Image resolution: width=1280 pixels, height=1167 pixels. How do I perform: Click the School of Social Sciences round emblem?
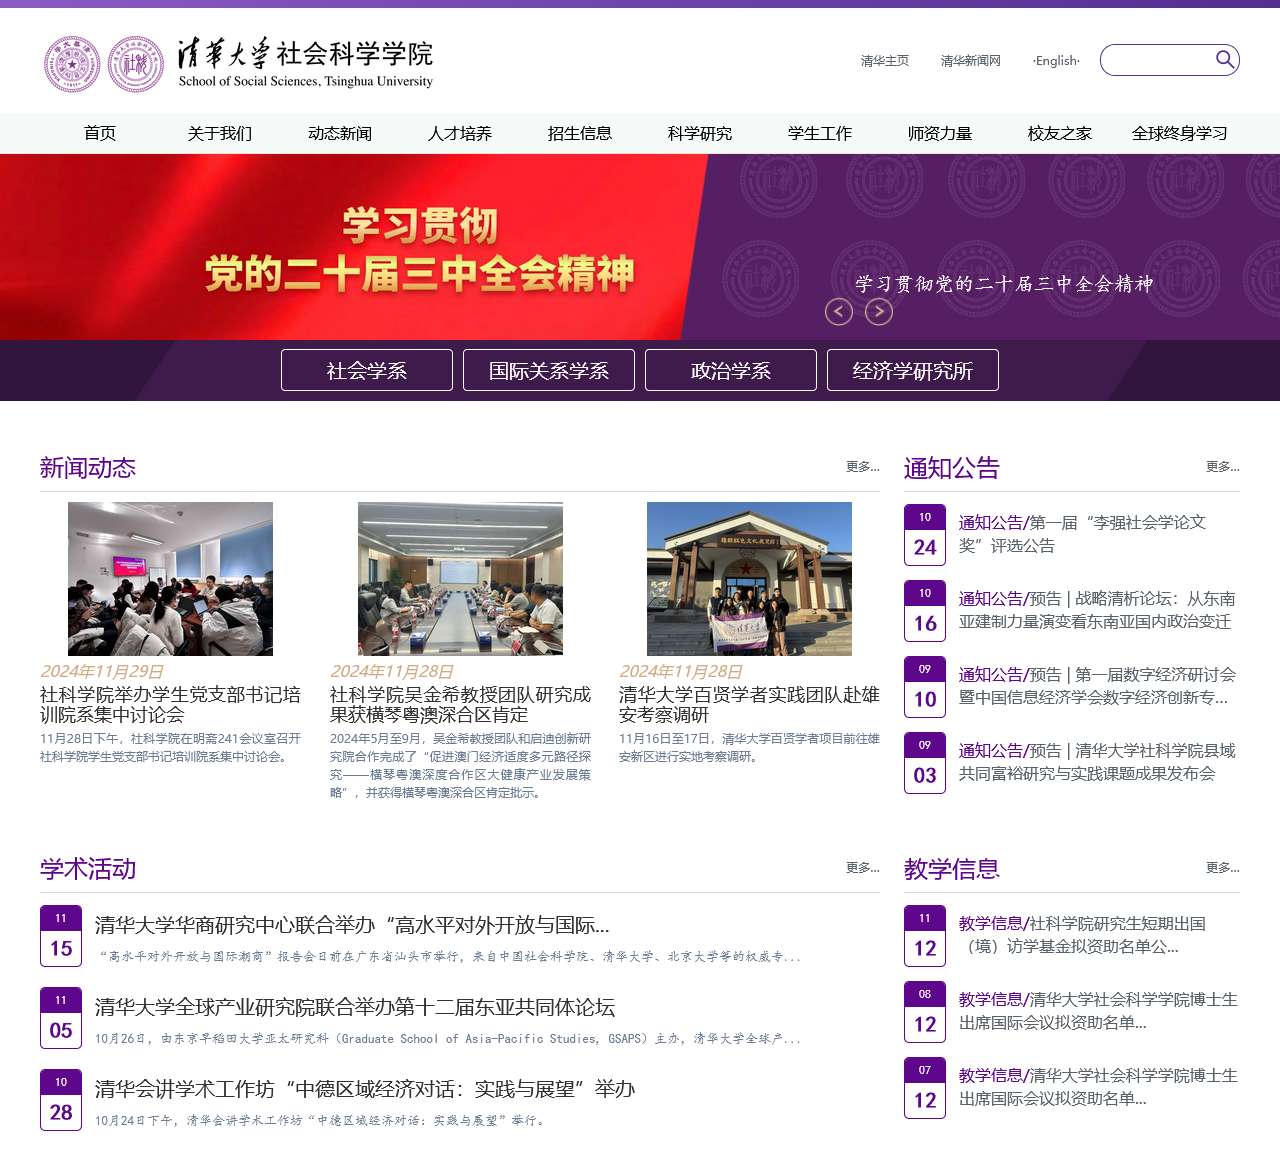pos(136,64)
